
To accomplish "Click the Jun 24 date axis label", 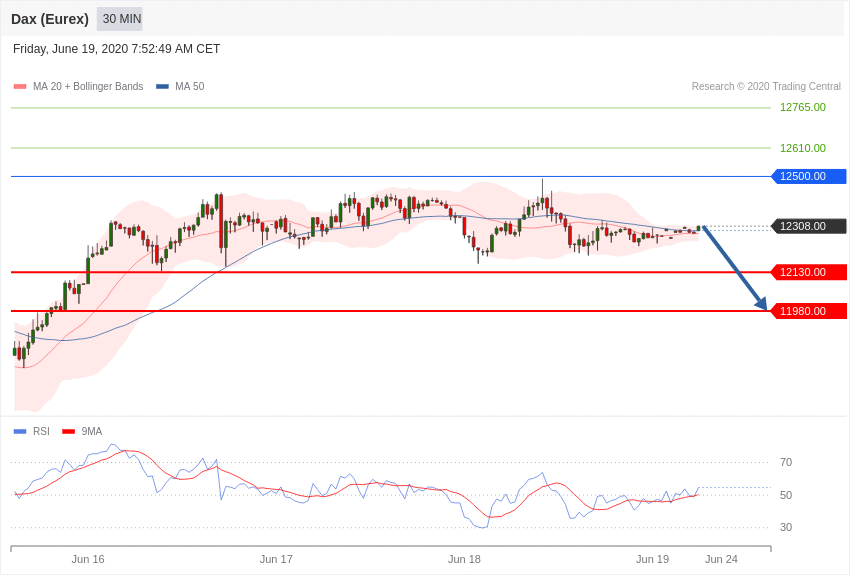I will click(x=721, y=559).
